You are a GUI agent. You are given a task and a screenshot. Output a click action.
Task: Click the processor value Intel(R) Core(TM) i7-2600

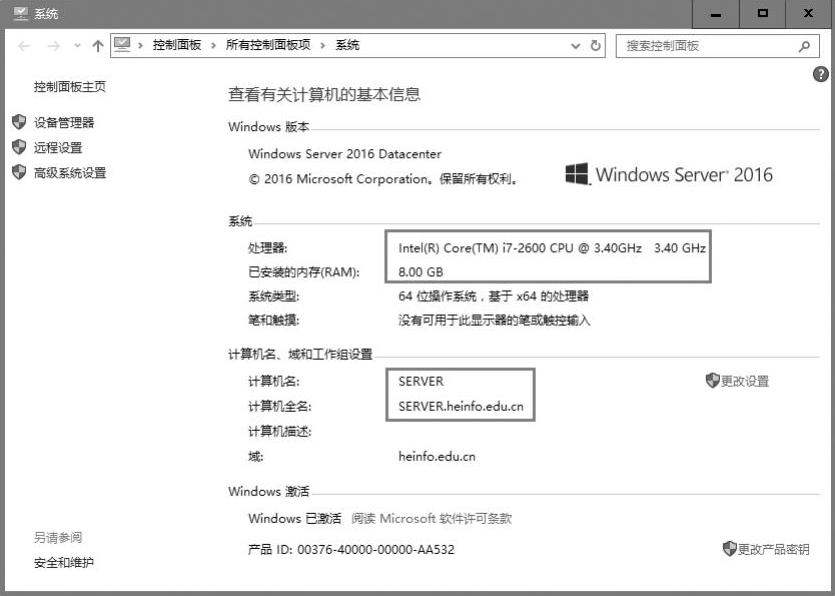552,248
